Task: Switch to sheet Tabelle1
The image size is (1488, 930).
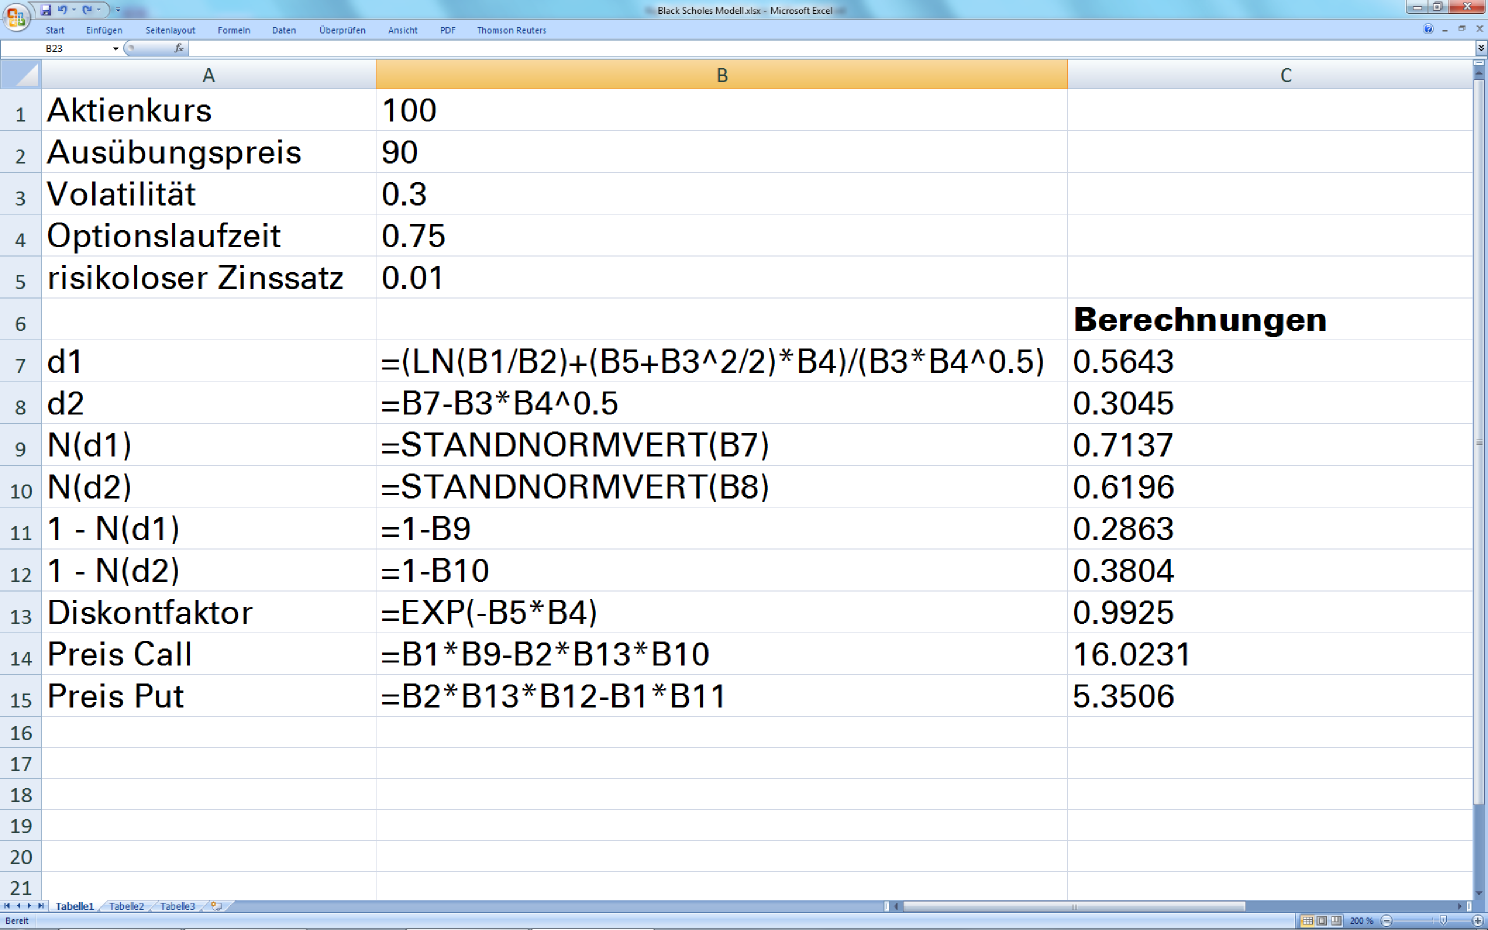Action: (x=75, y=906)
